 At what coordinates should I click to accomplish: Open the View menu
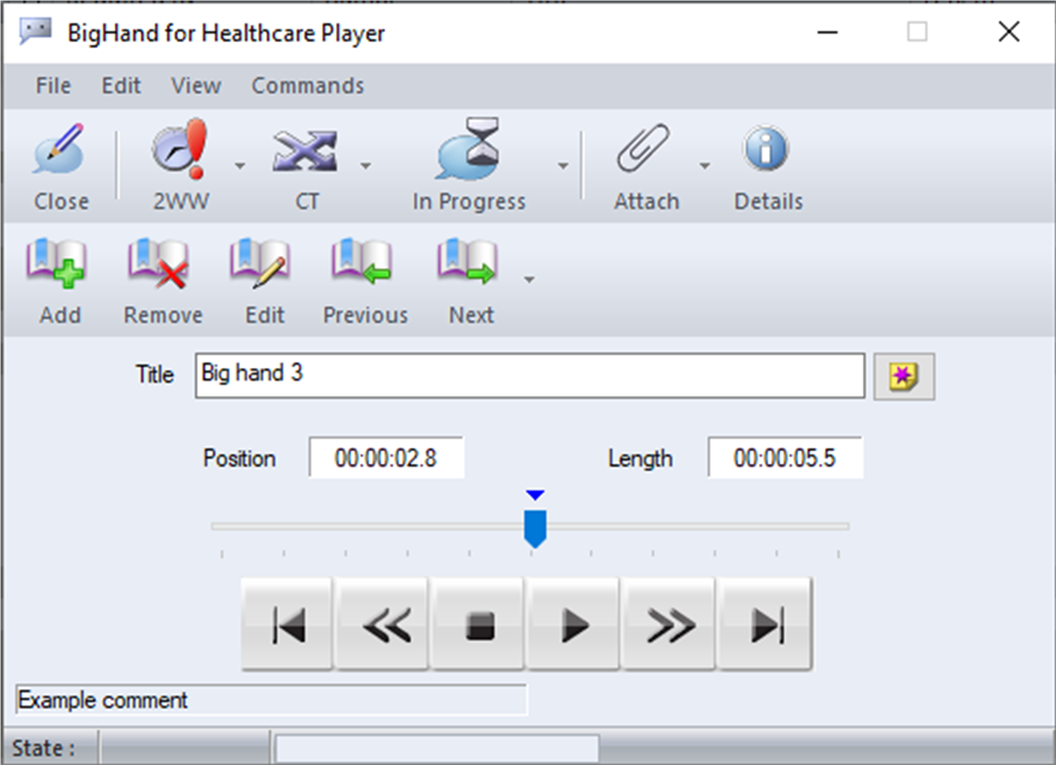tap(196, 86)
